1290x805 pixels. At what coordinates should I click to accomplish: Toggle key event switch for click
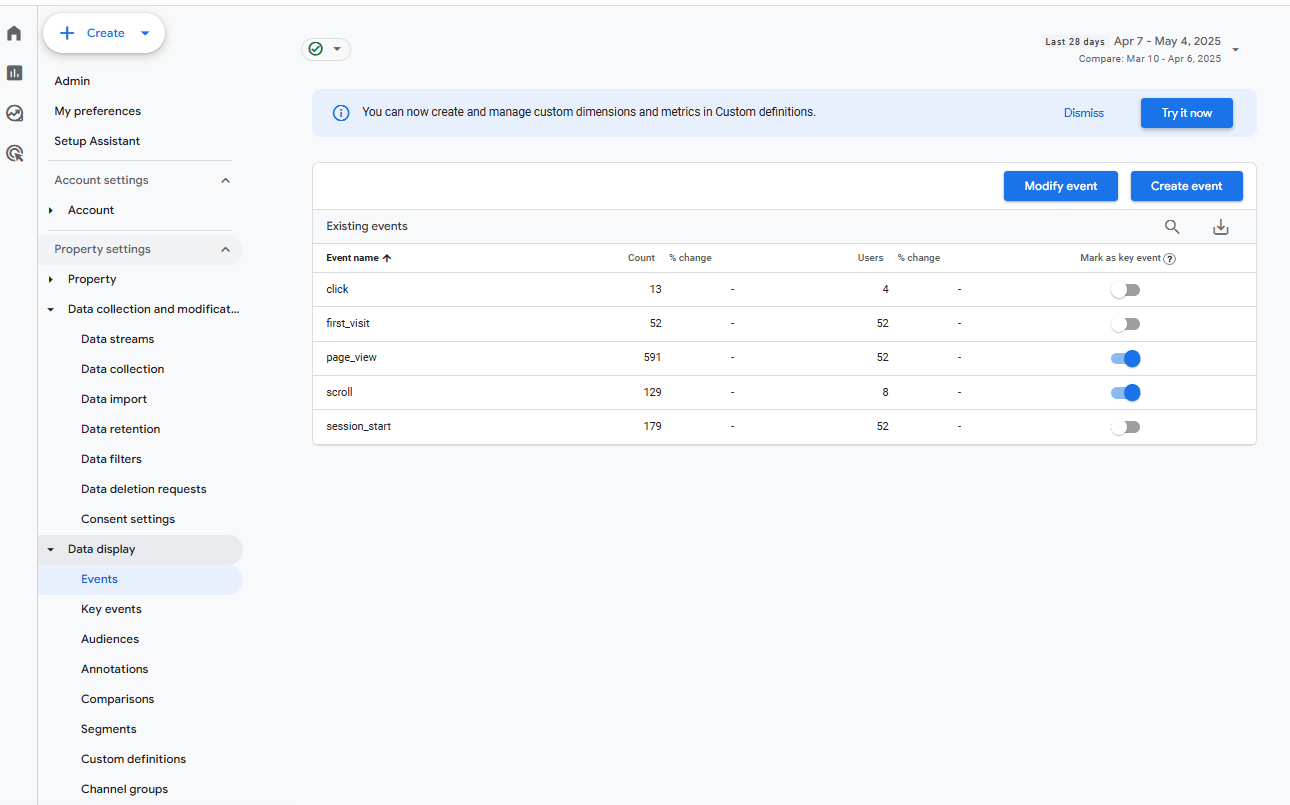click(1125, 290)
